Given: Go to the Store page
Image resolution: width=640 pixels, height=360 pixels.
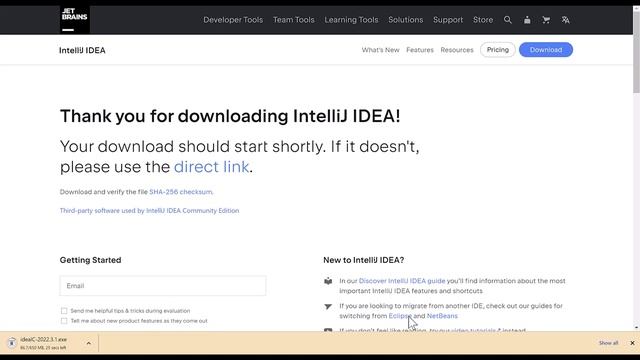Looking at the screenshot, I should [483, 20].
